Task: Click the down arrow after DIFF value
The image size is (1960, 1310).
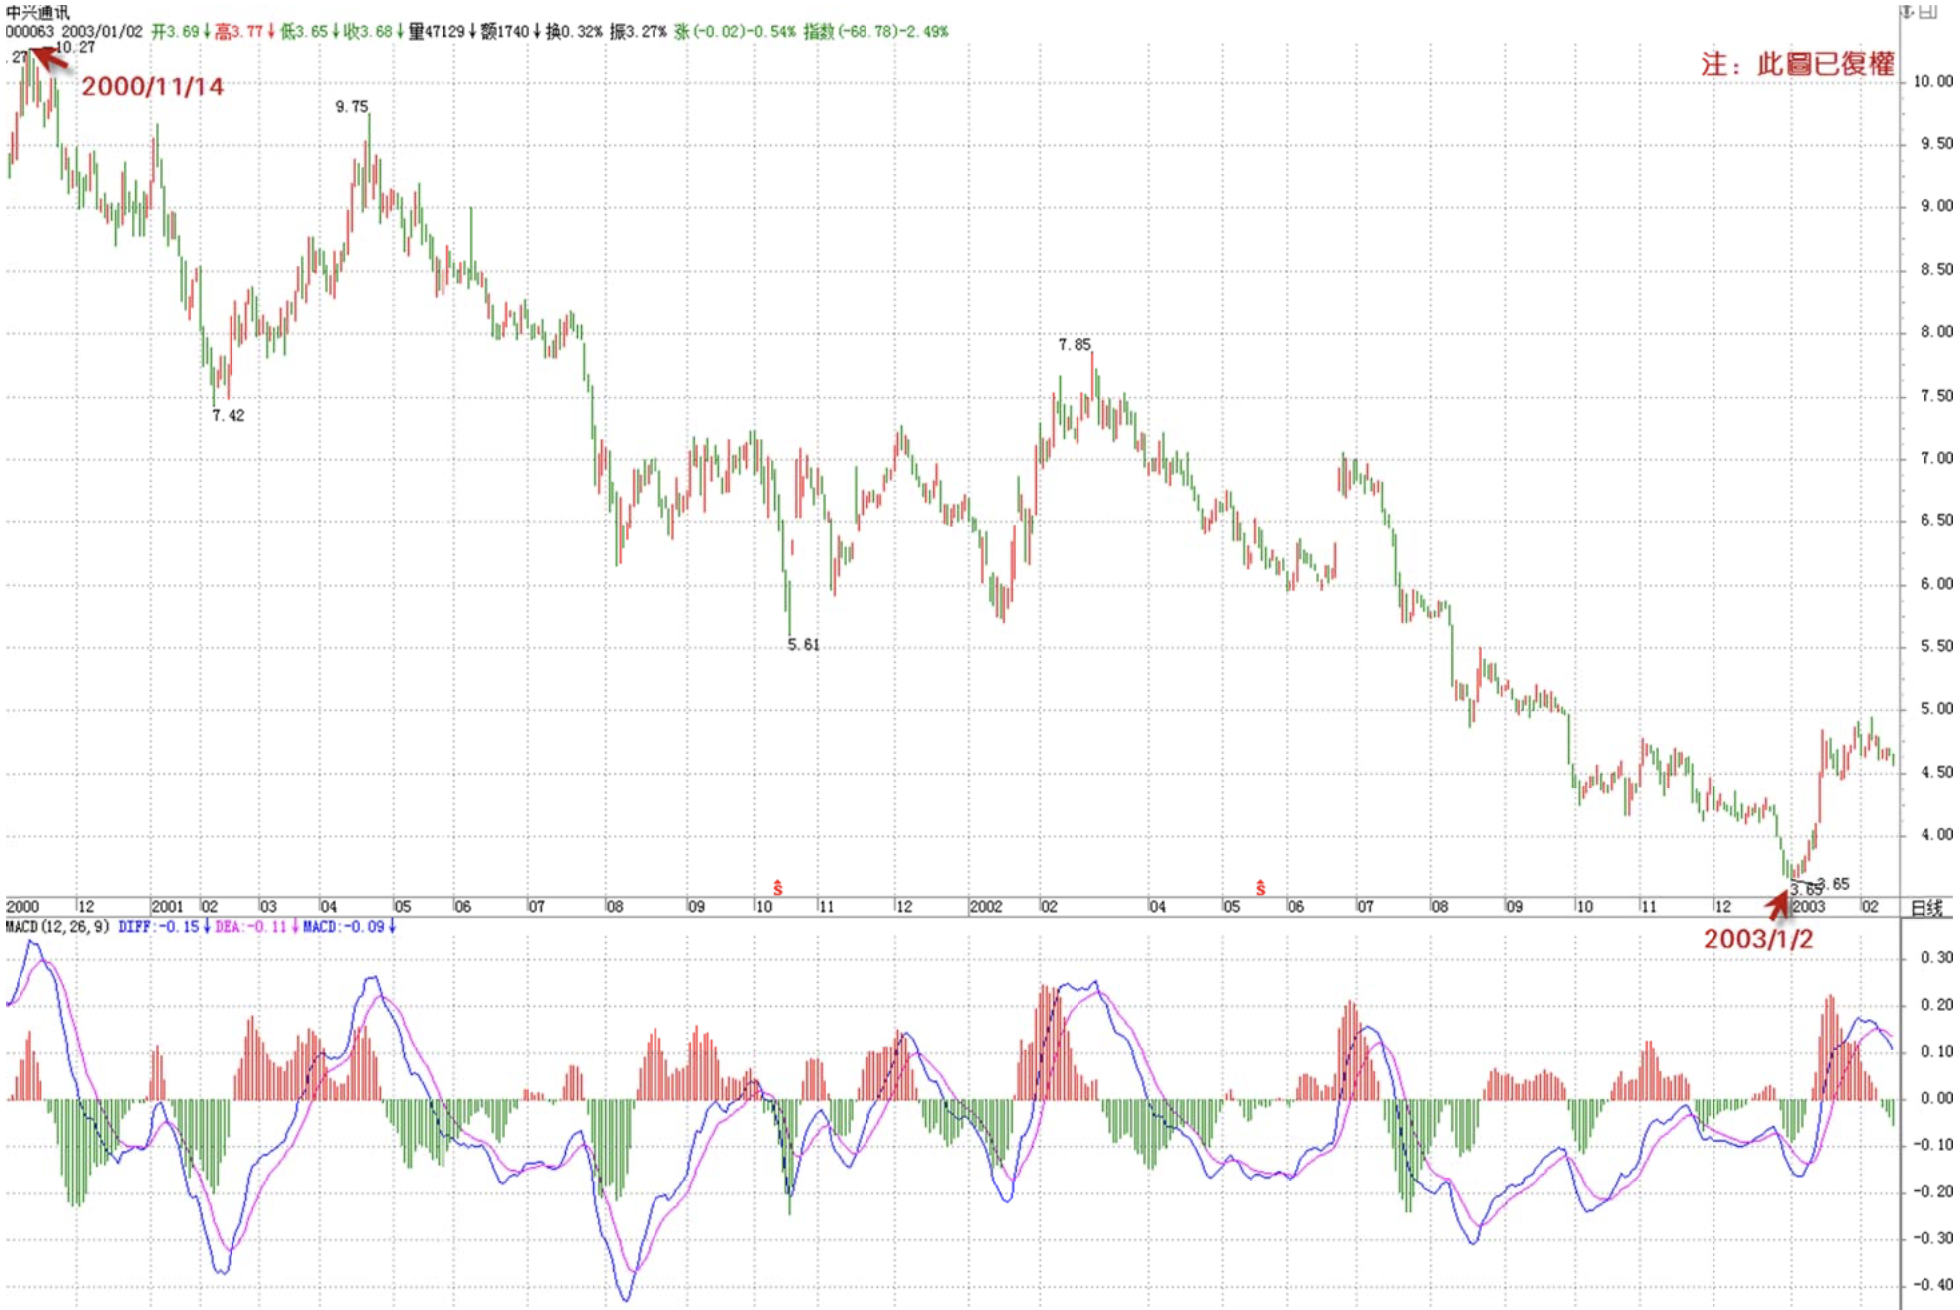Action: click(x=207, y=927)
